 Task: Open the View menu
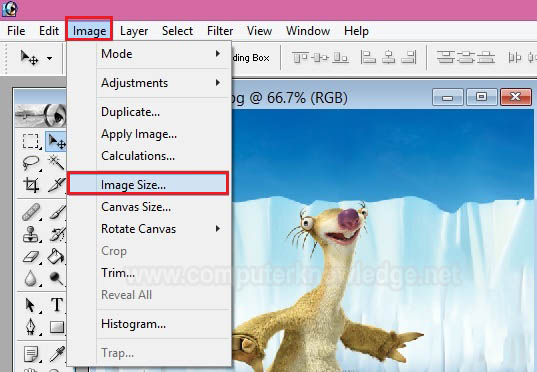click(x=259, y=31)
